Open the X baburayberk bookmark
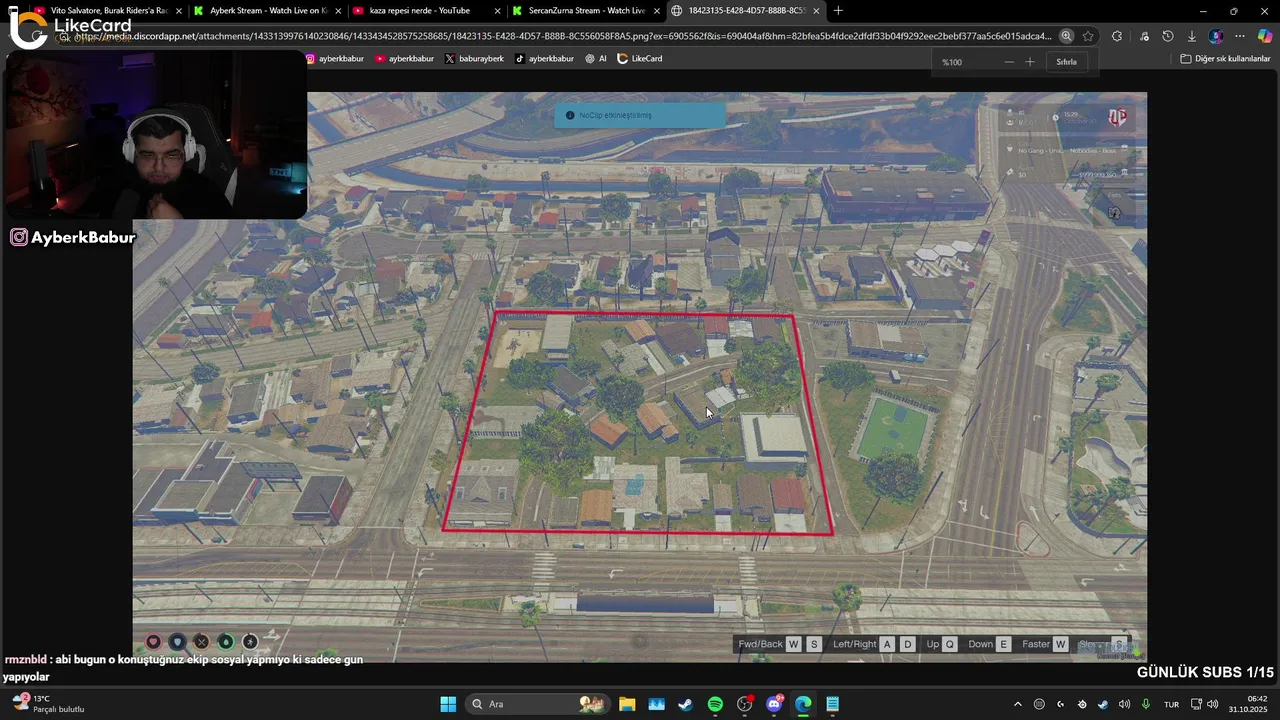The height and width of the screenshot is (720, 1280). 474,59
